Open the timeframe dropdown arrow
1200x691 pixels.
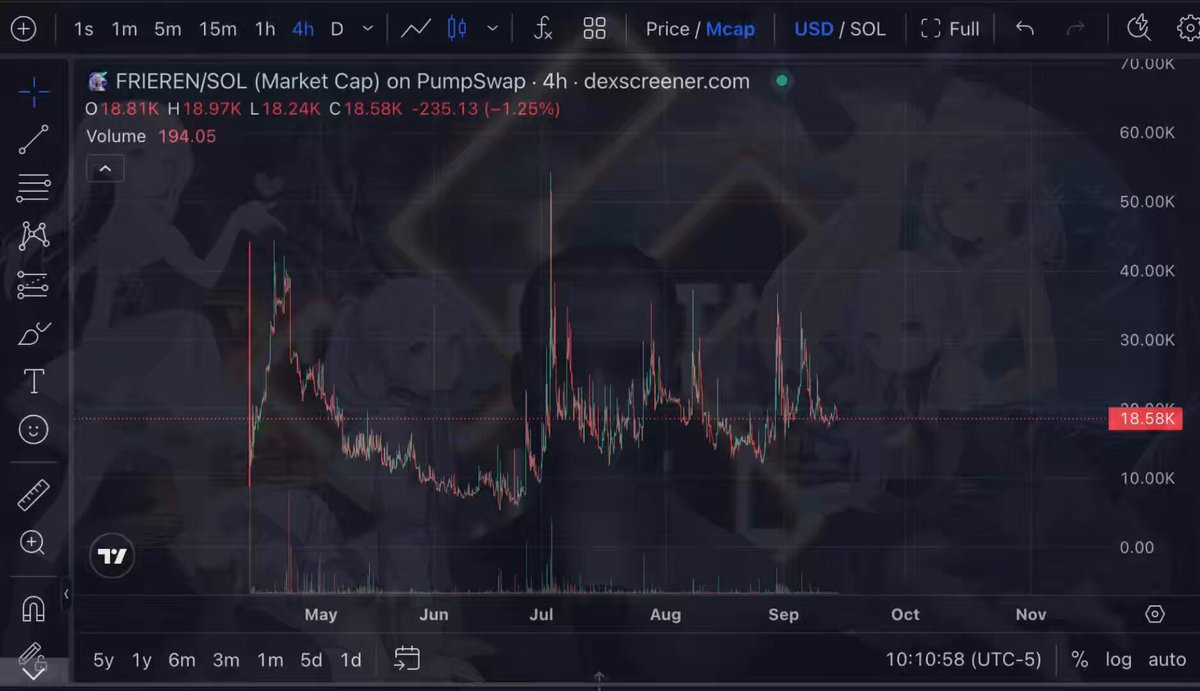coord(369,29)
